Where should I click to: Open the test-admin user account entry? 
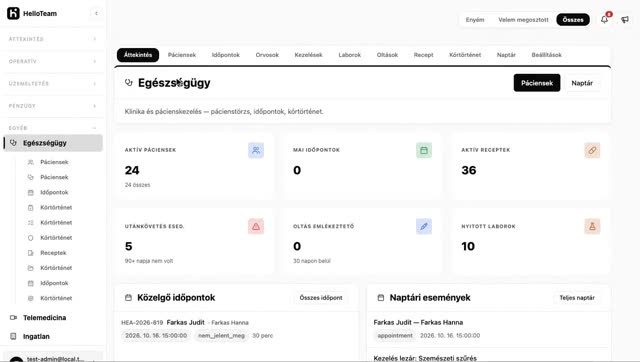coord(52,357)
